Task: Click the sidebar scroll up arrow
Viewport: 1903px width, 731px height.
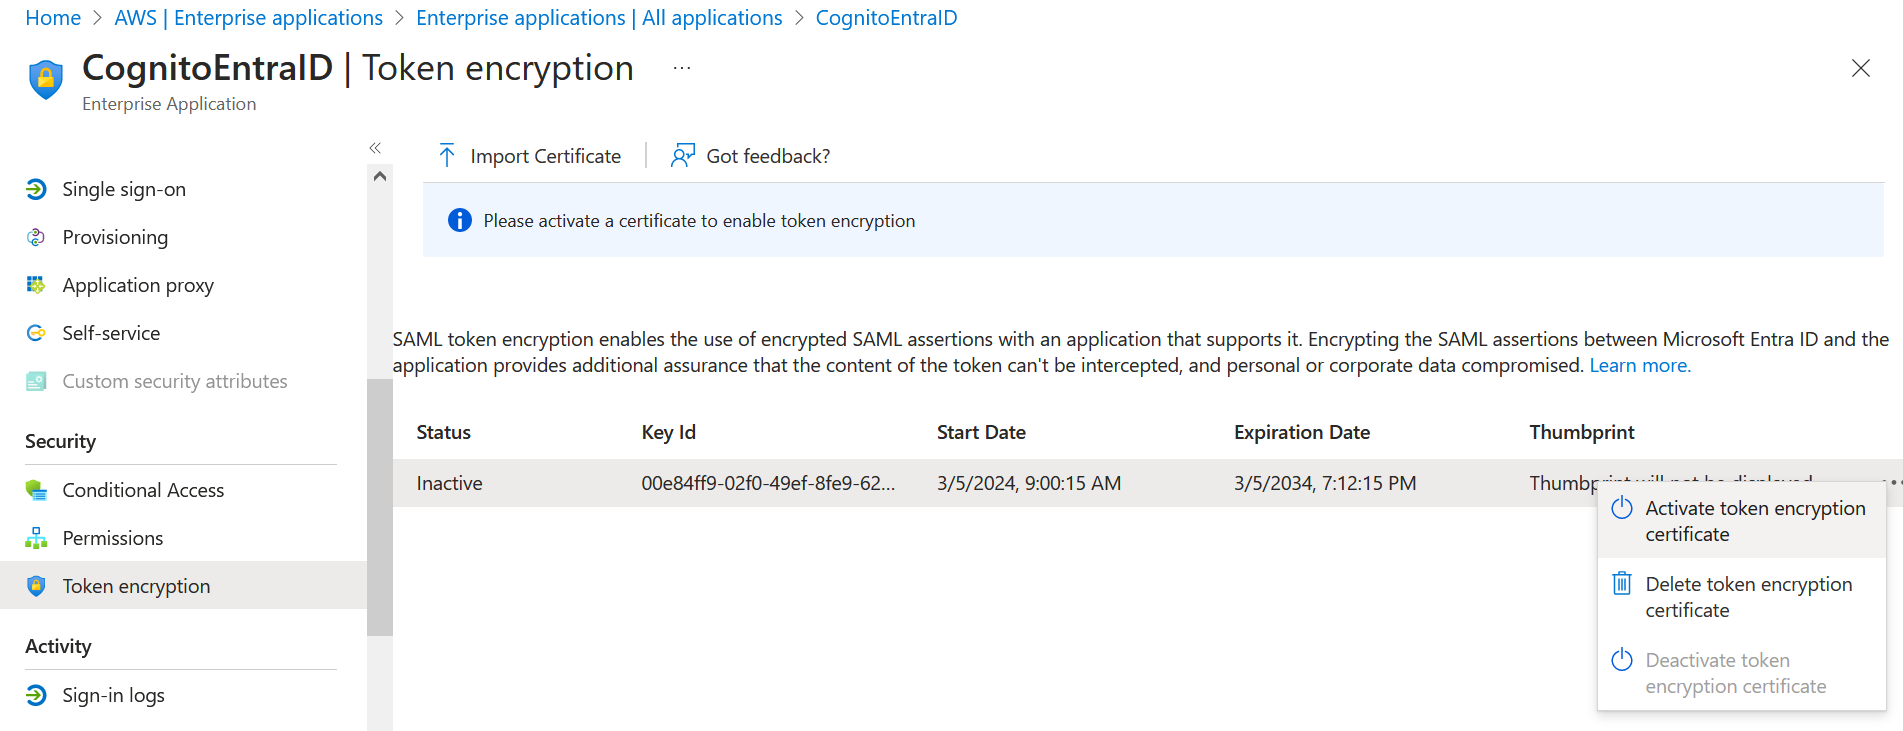Action: click(x=380, y=176)
